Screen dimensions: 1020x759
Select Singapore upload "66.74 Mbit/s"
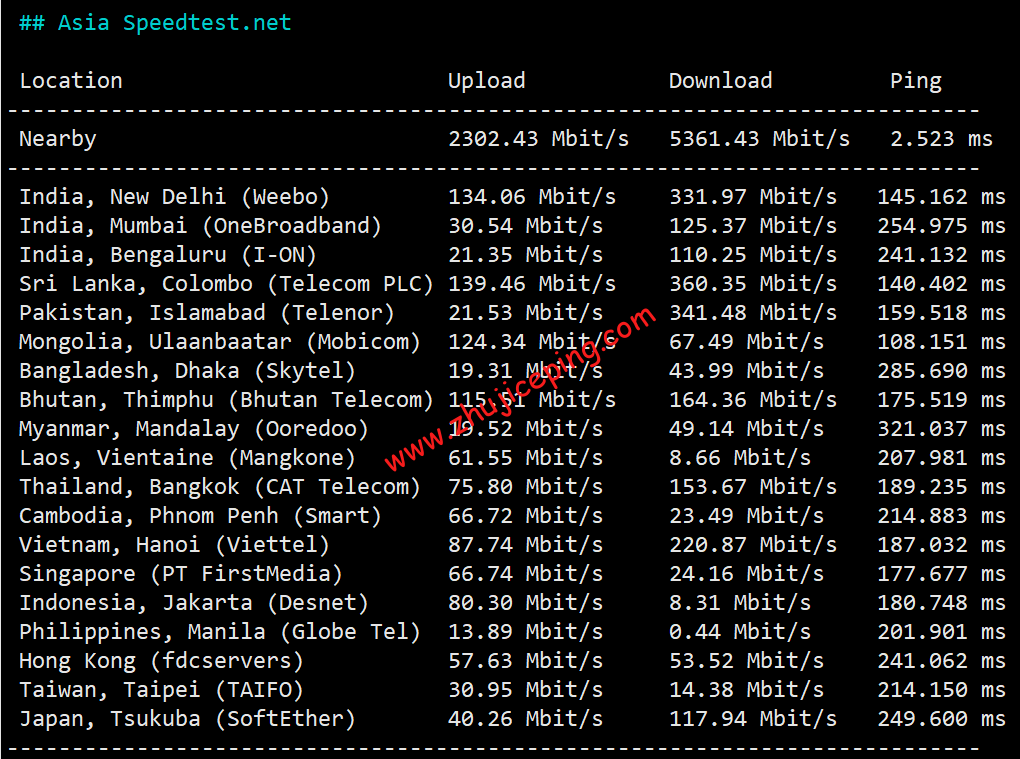(x=526, y=574)
